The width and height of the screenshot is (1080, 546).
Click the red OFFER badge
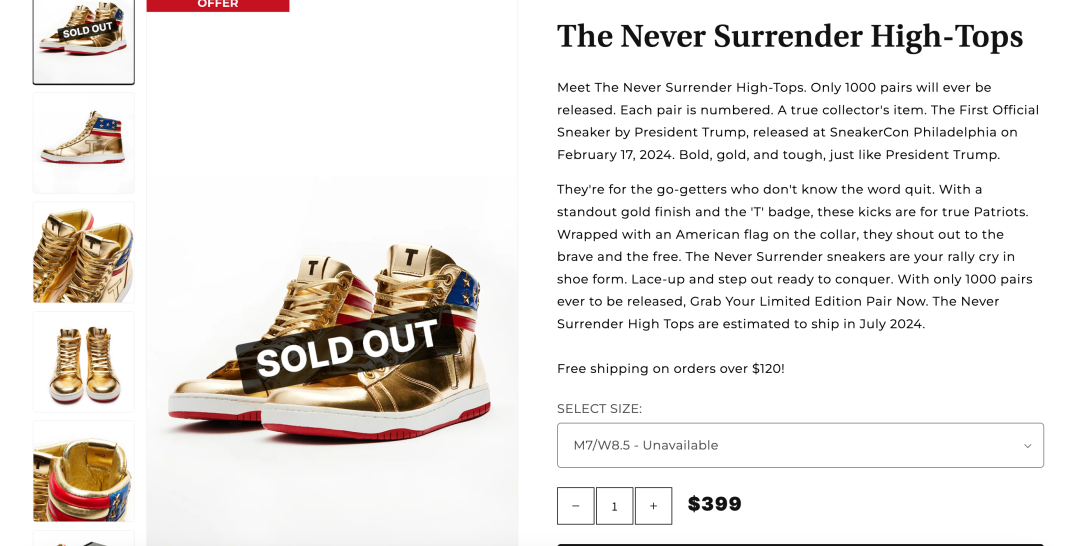point(218,5)
